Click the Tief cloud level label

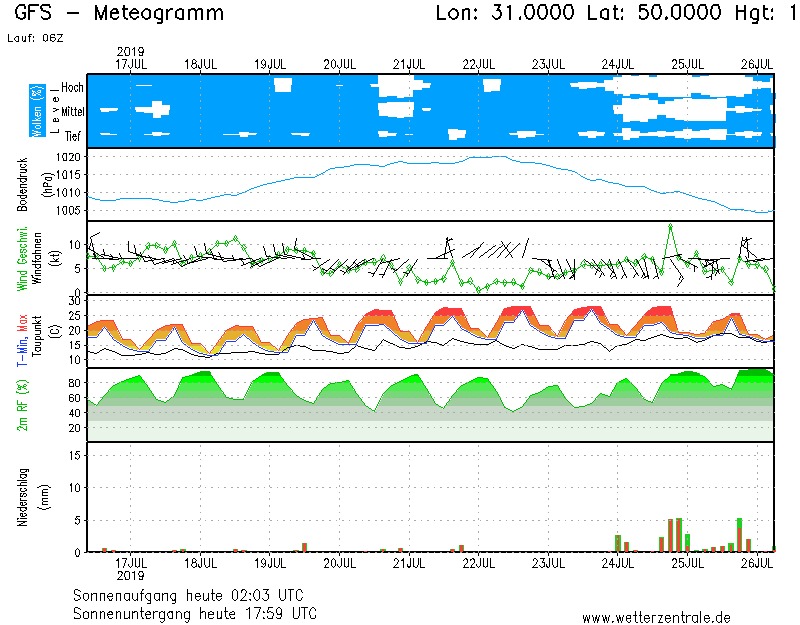coord(73,135)
